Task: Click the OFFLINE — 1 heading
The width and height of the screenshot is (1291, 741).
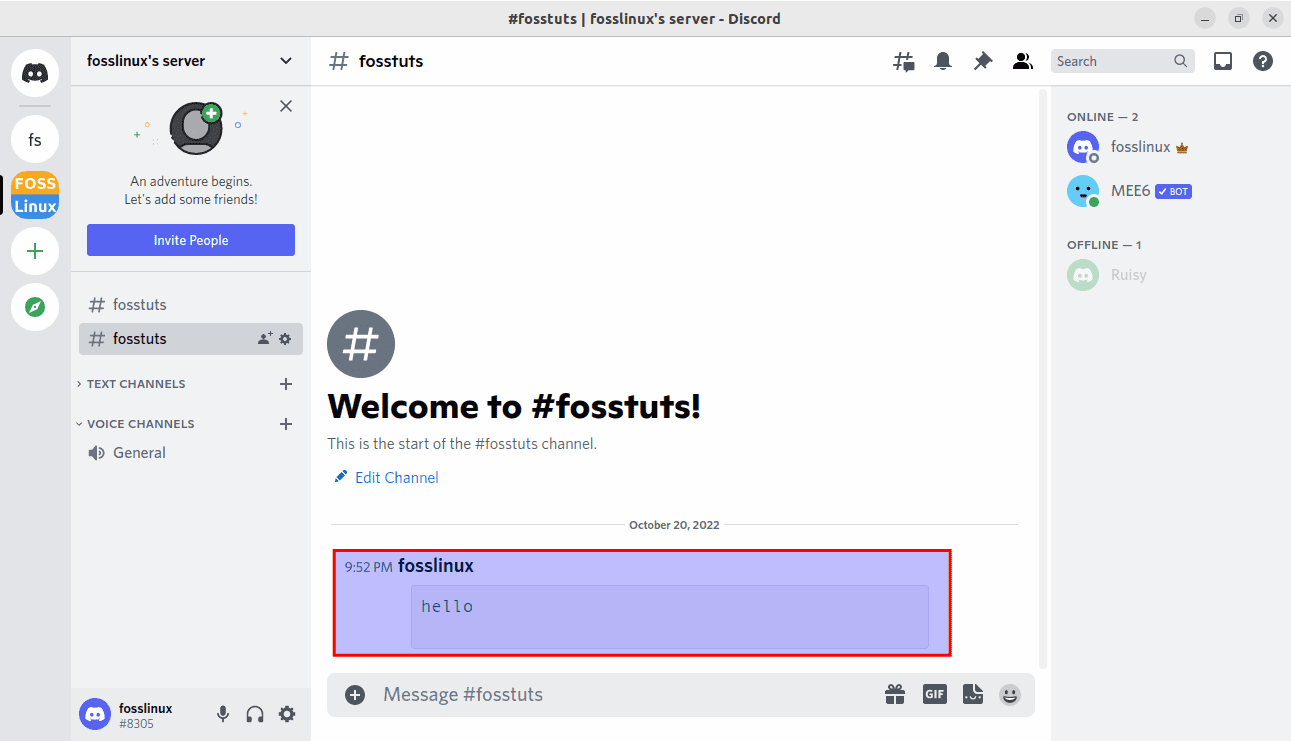Action: click(1104, 245)
